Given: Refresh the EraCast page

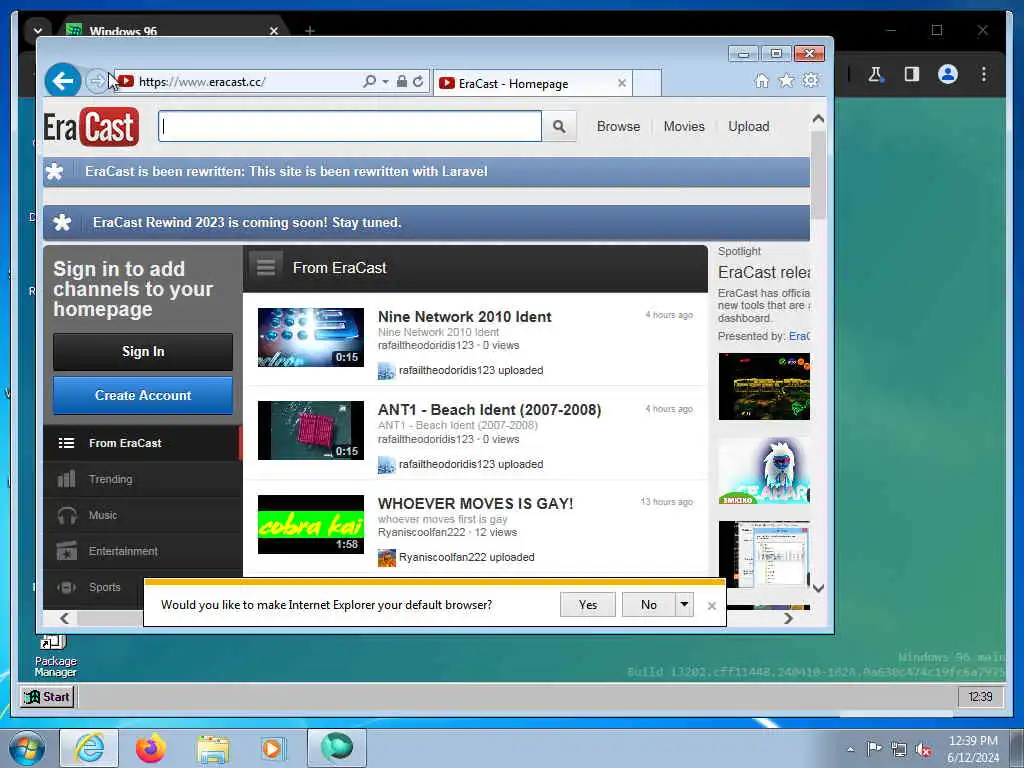Looking at the screenshot, I should [418, 82].
